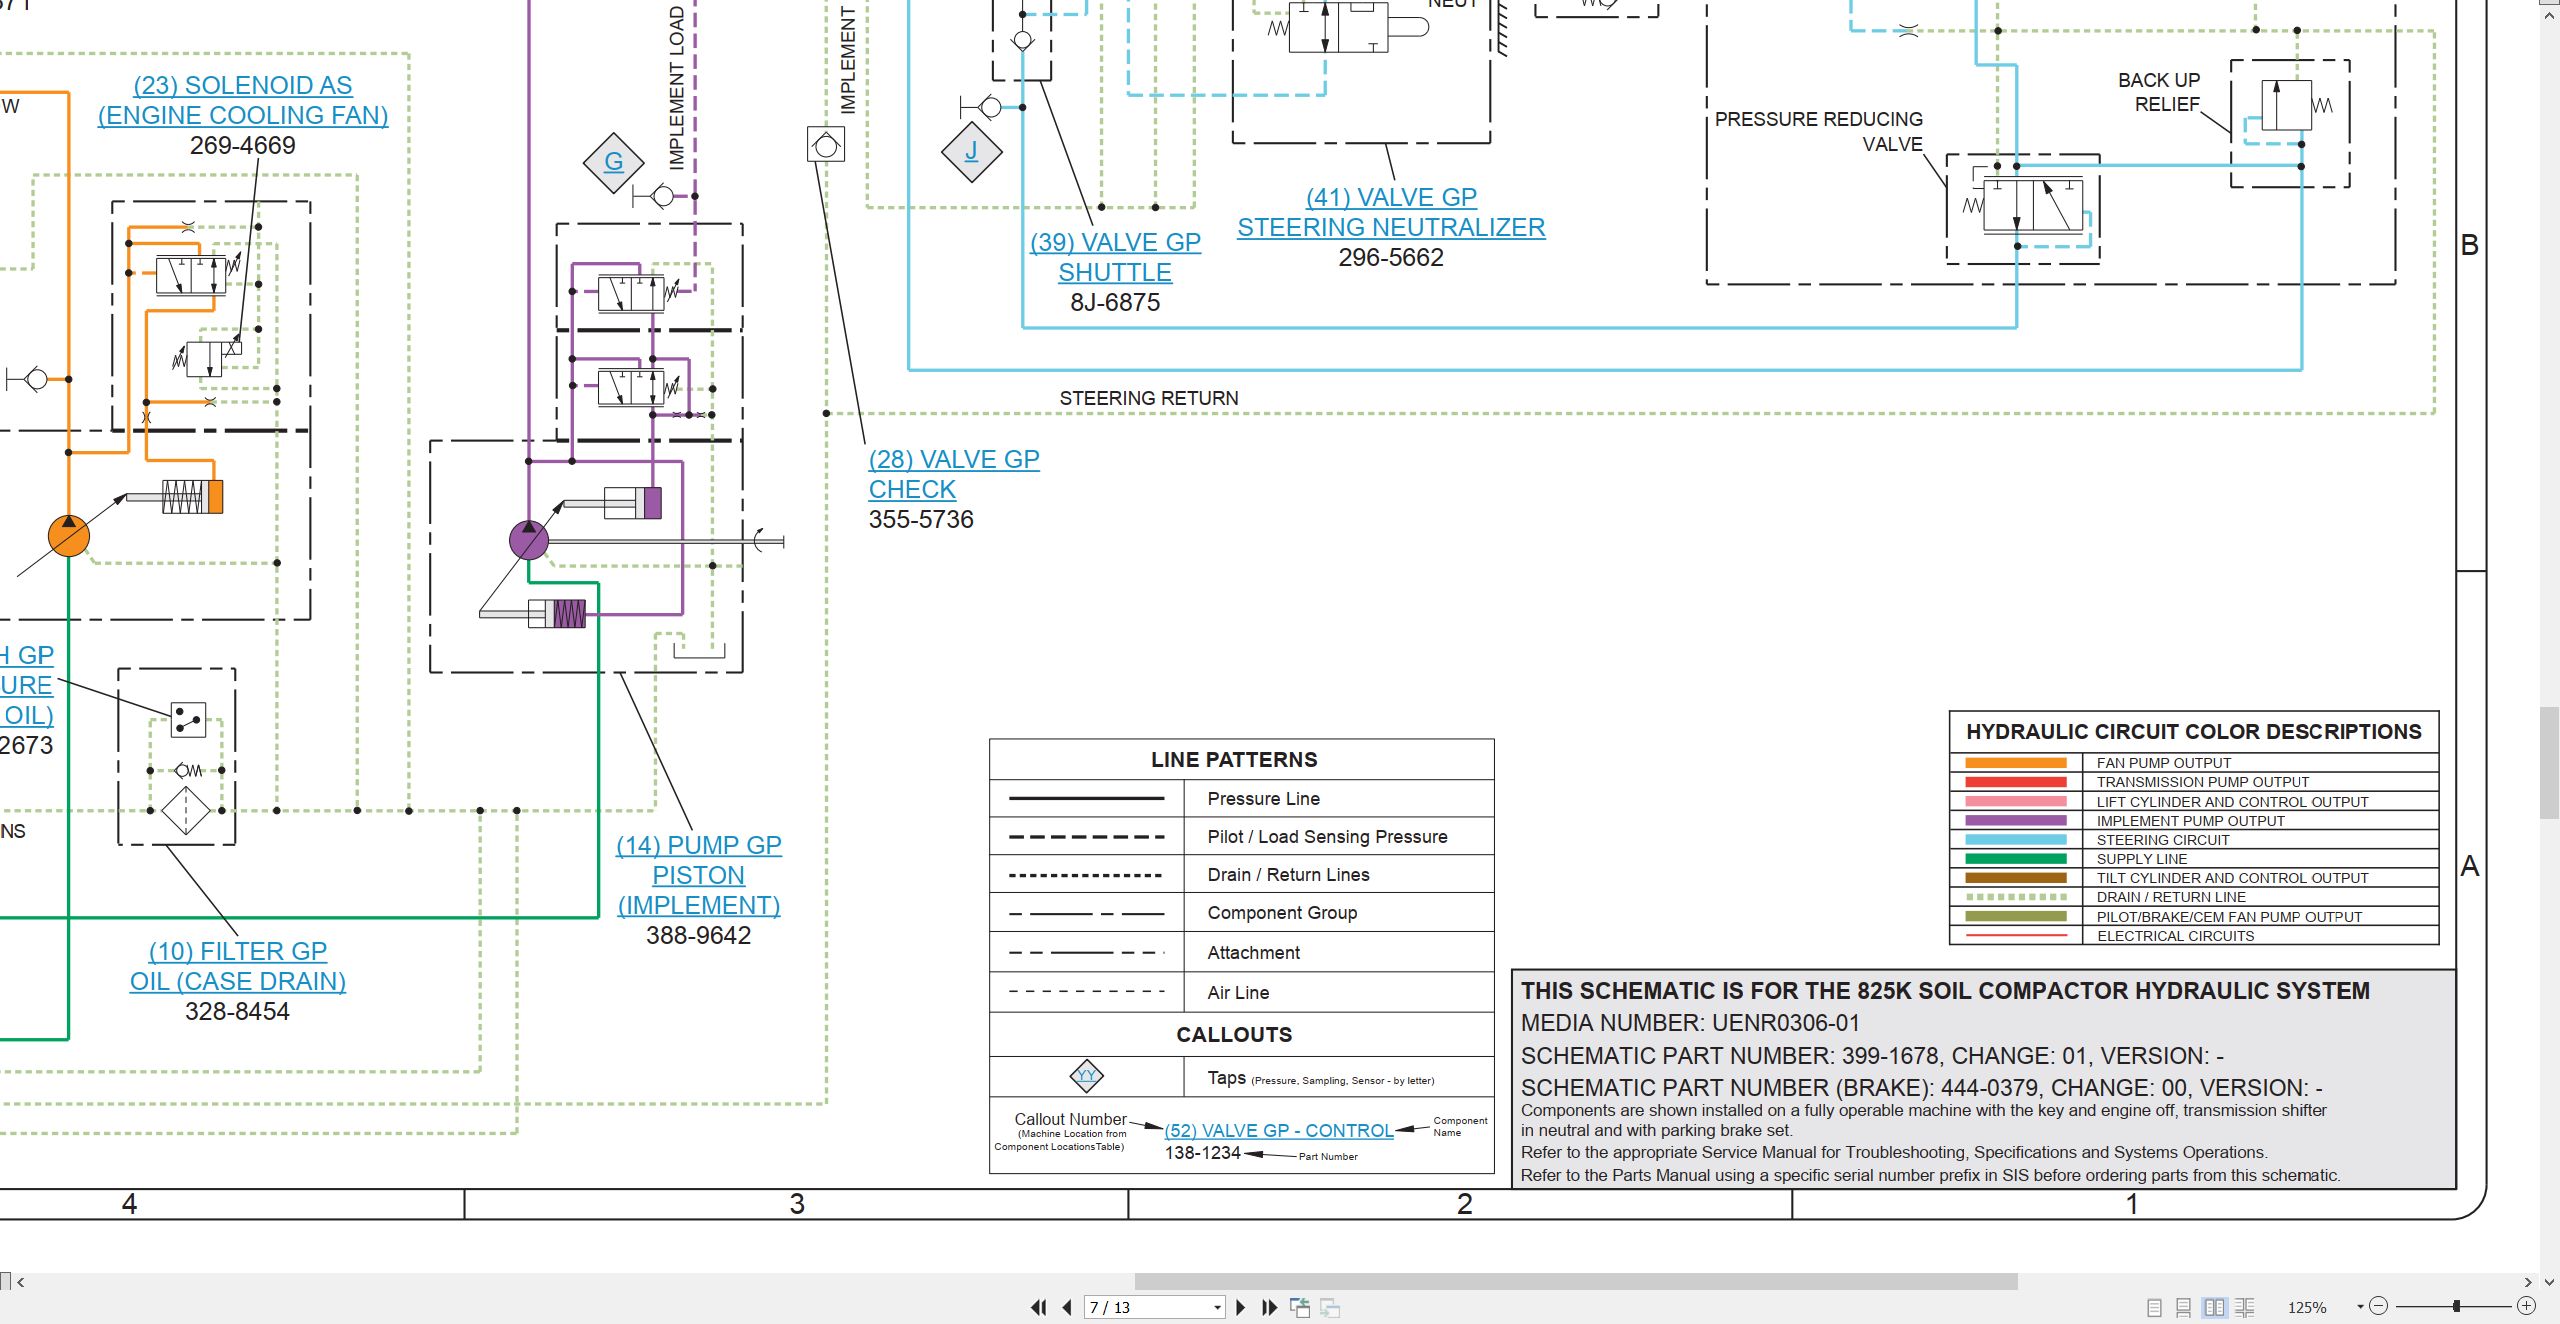Viewport: 2560px width, 1324px height.
Task: Click the part number 328-8454
Action: 237,1012
